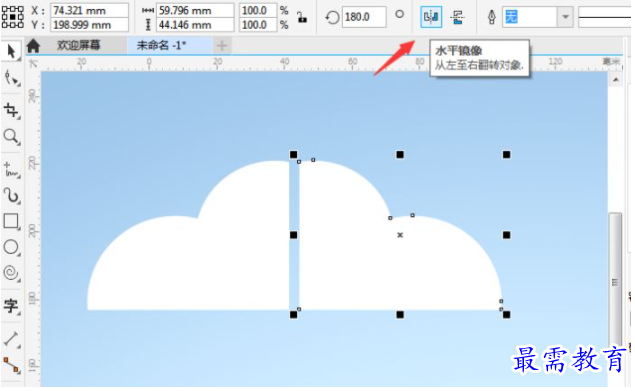Click the Y position field 198.999 mm
This screenshot has height=391, width=635.
[89, 25]
